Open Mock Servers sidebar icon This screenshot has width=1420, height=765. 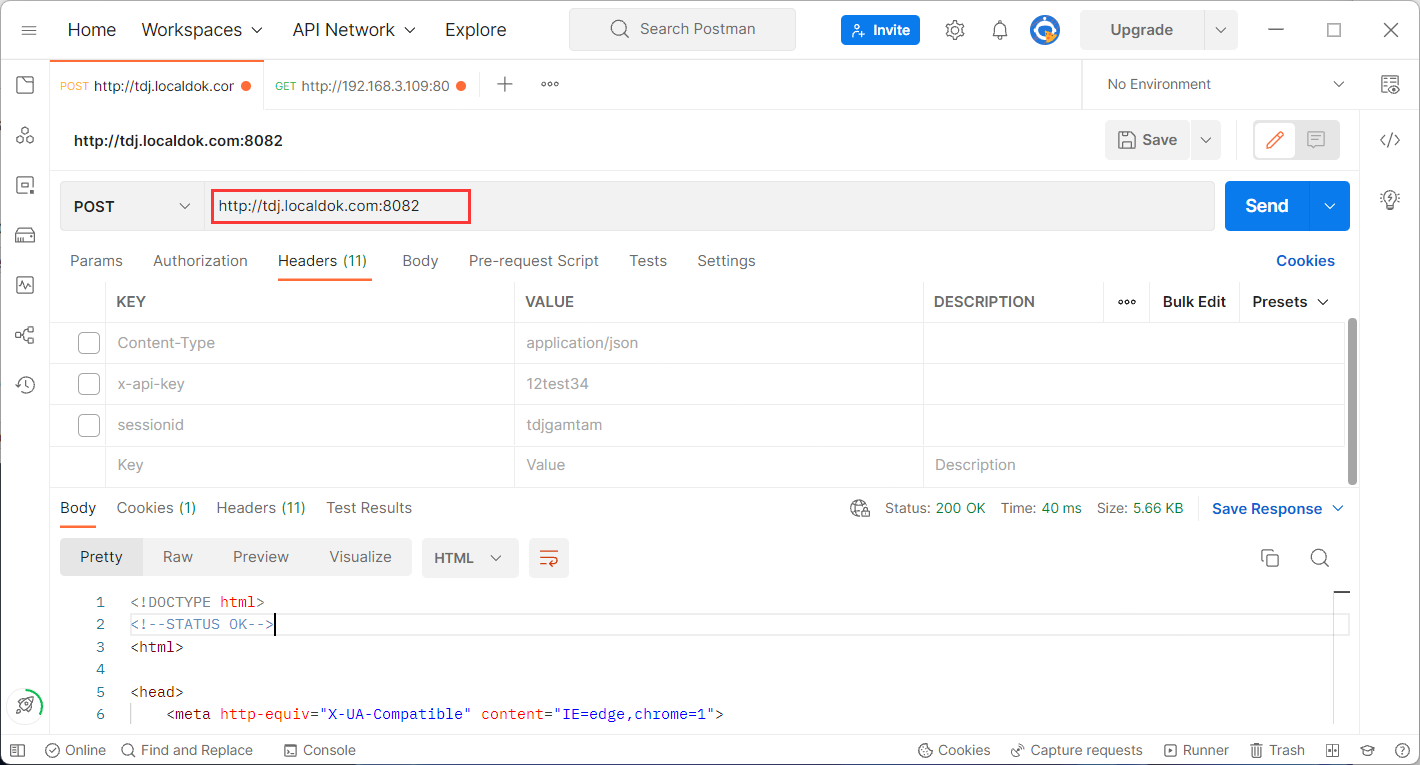pyautogui.click(x=25, y=235)
